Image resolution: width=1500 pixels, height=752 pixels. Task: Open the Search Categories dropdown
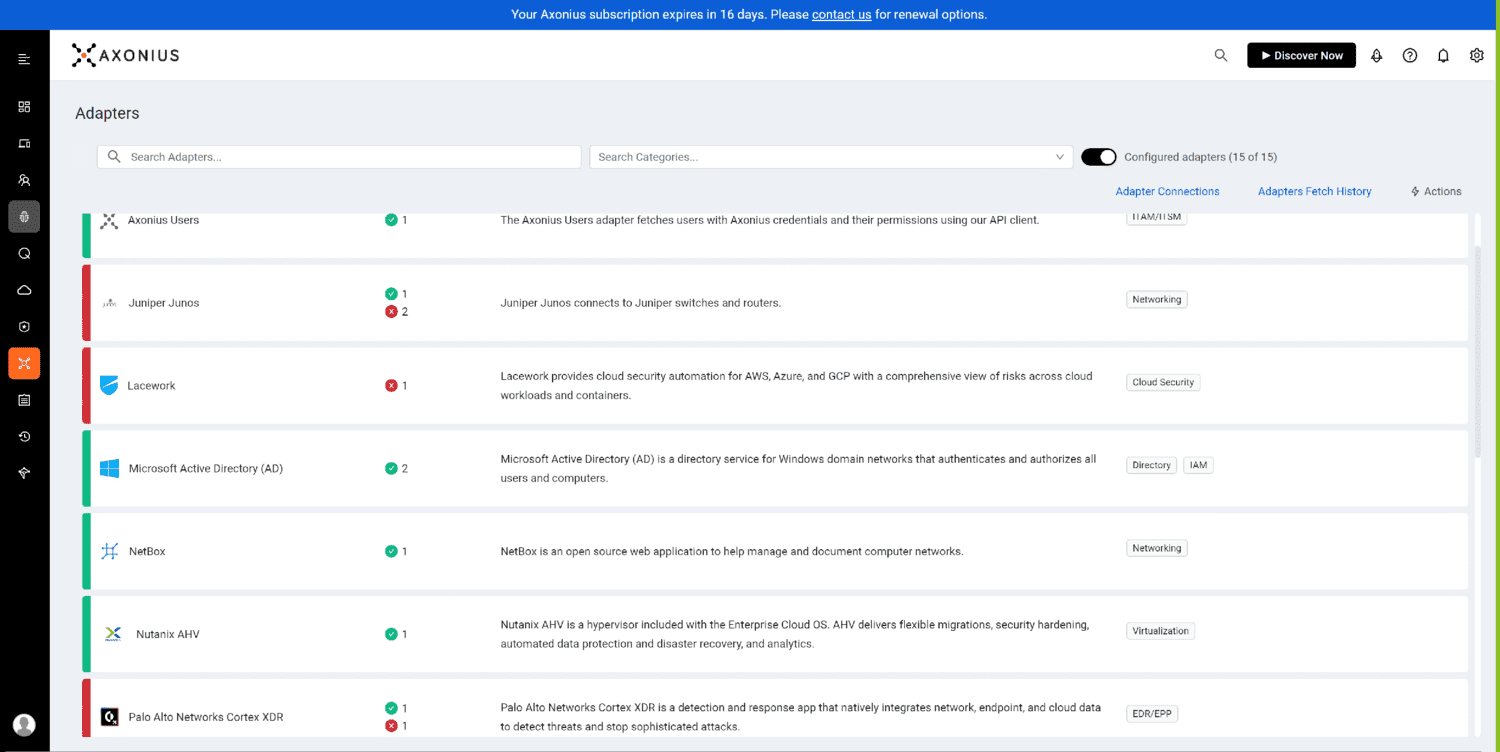831,157
